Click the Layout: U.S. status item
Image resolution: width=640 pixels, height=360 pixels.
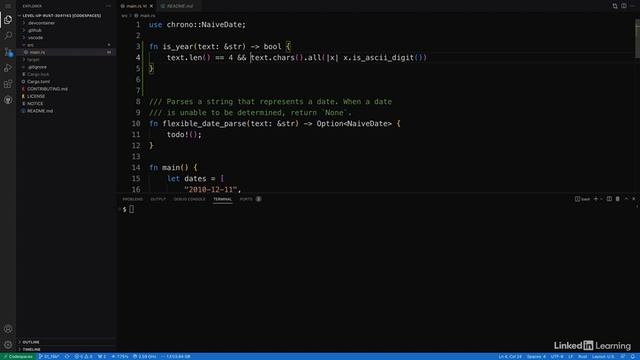(603, 357)
